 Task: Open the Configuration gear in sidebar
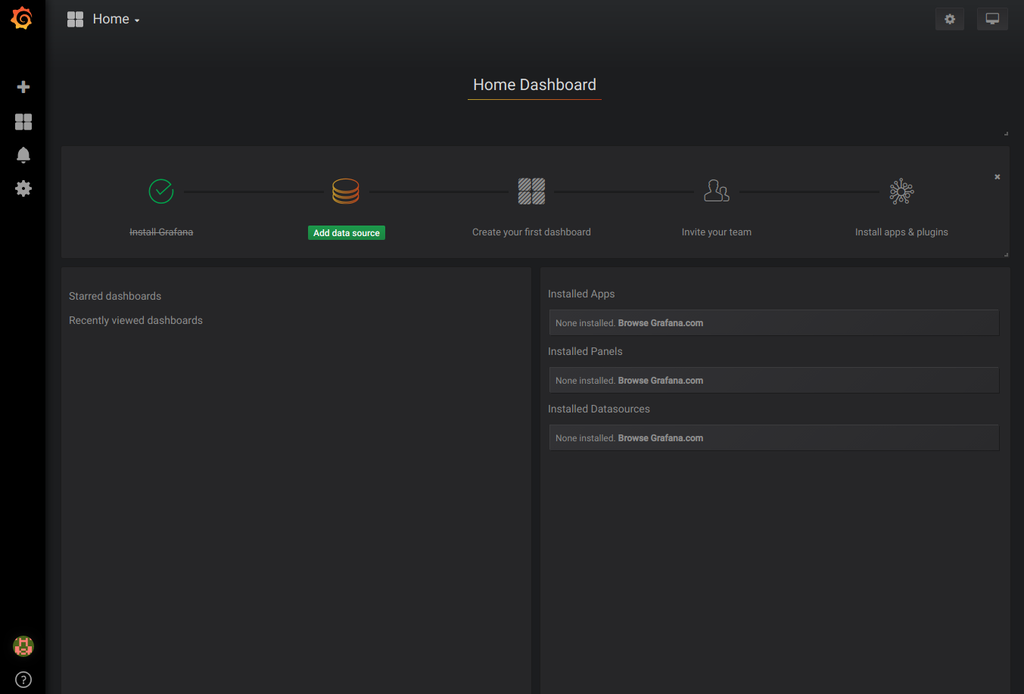23,189
